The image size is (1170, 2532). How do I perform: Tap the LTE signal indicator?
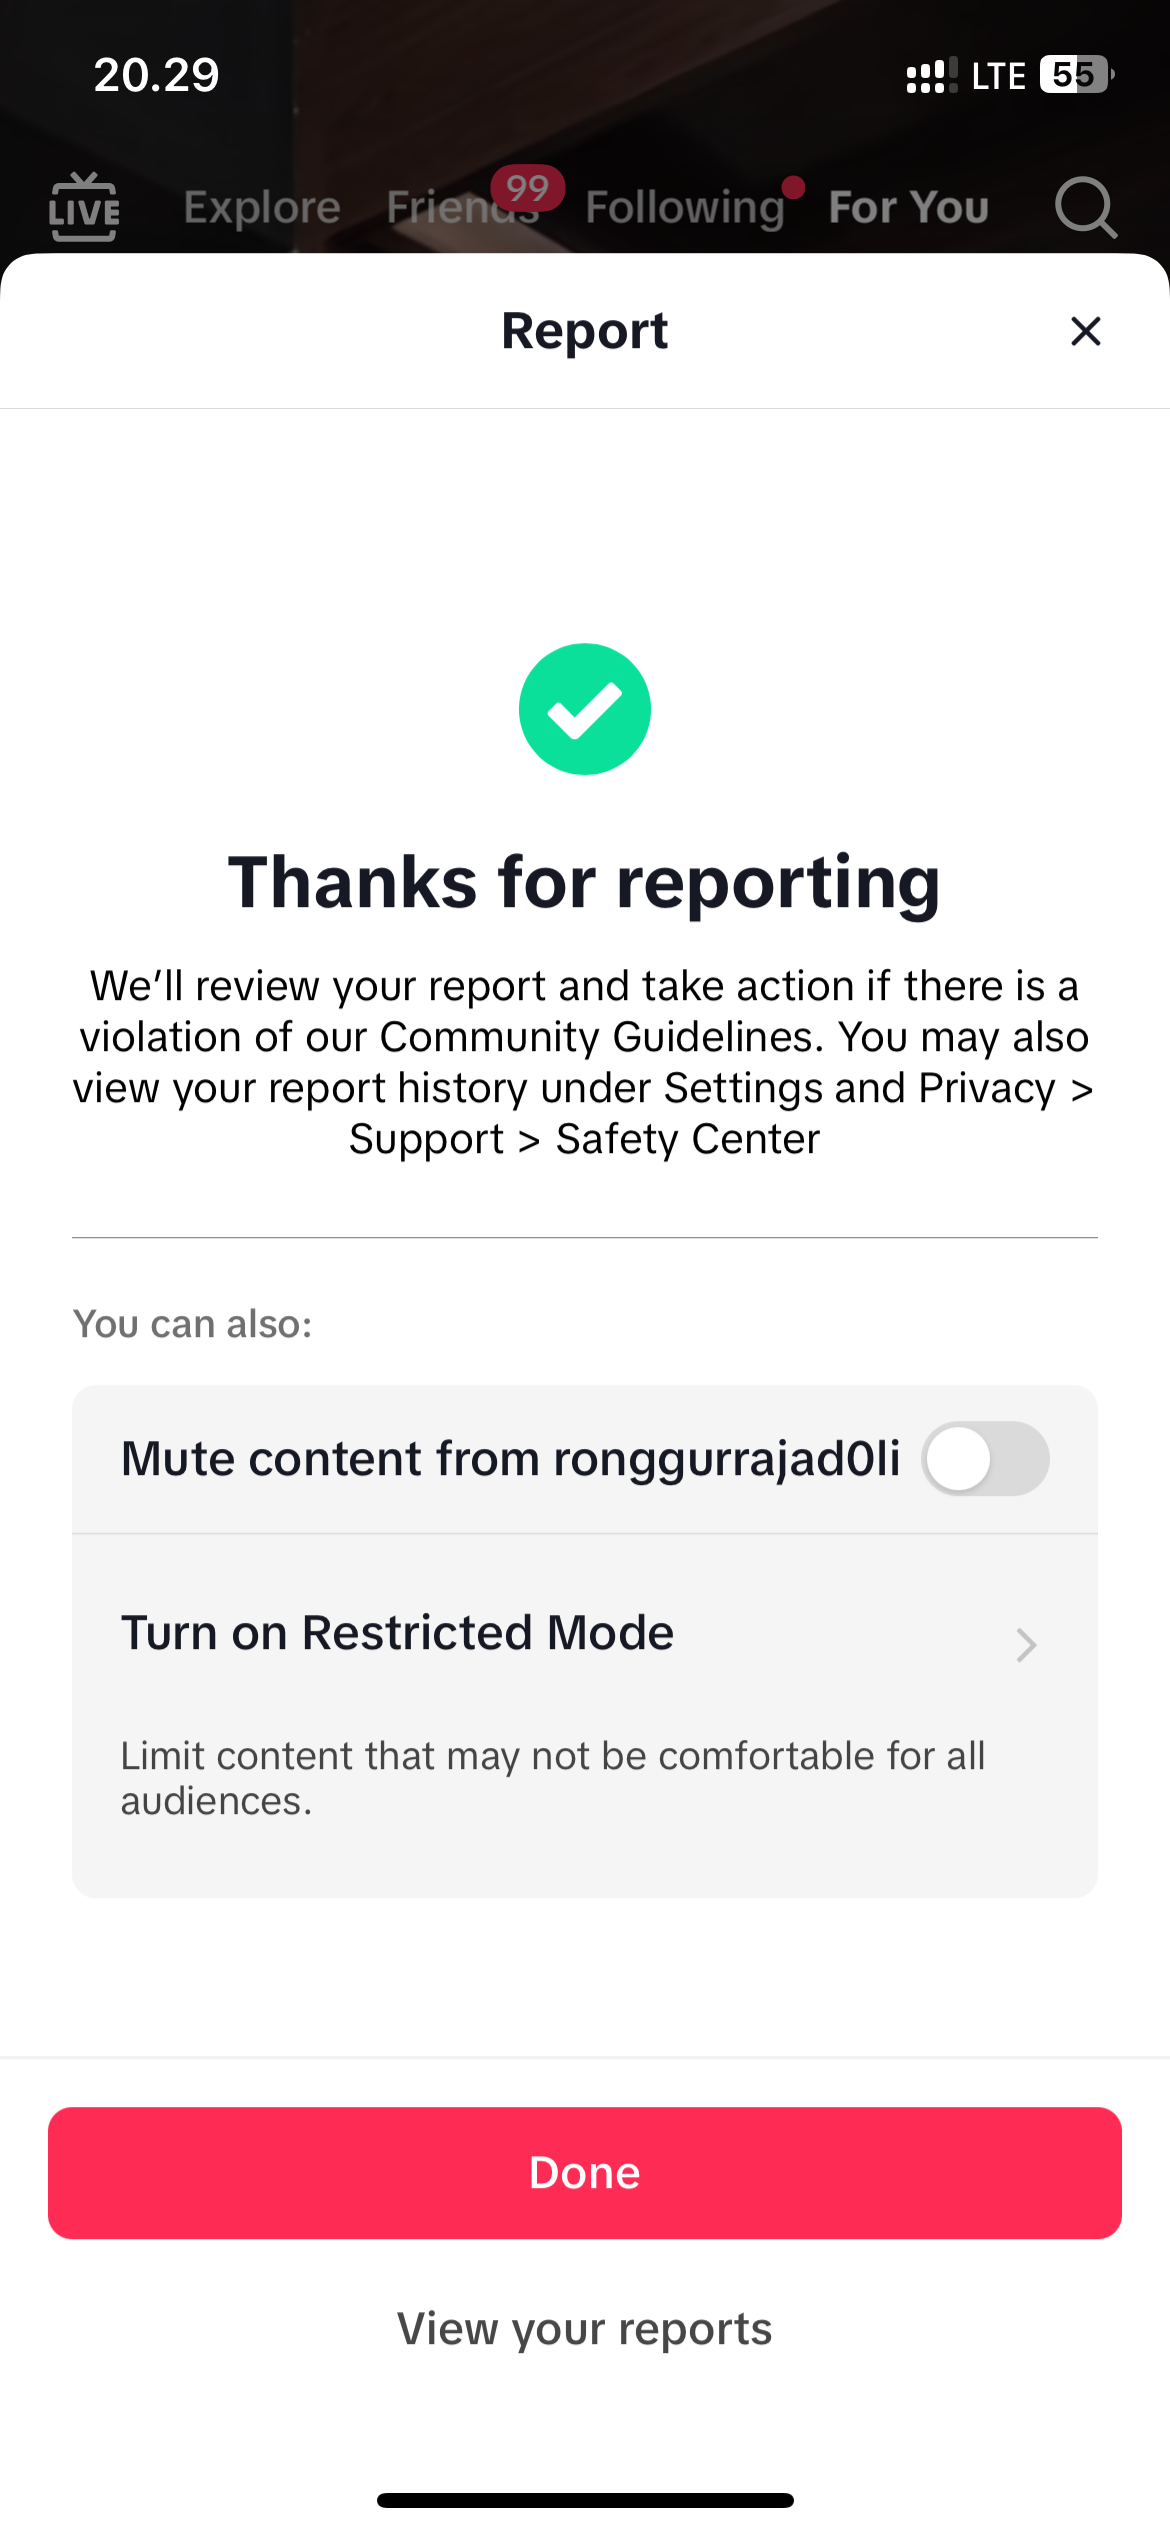tap(998, 76)
